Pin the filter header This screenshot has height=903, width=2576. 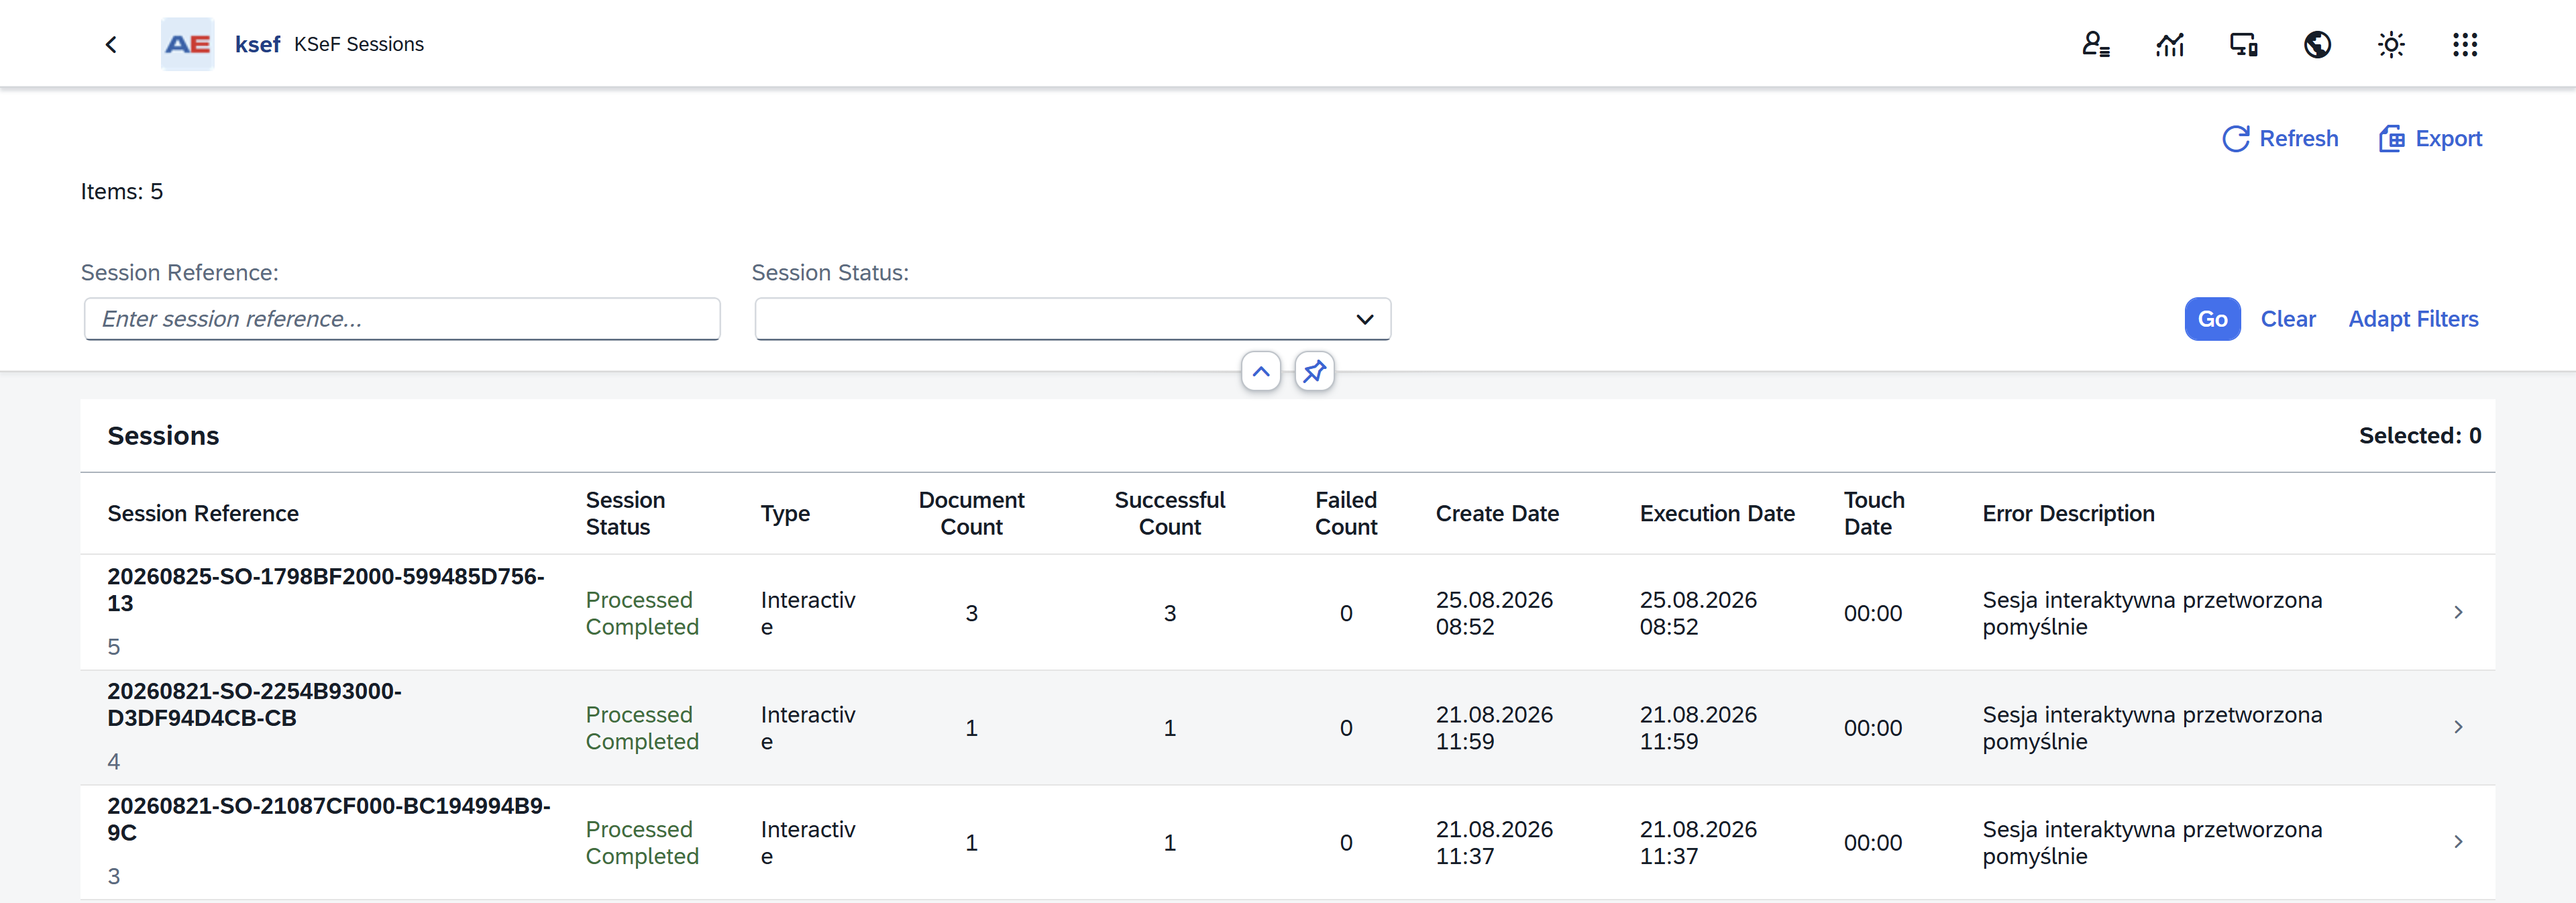1314,372
